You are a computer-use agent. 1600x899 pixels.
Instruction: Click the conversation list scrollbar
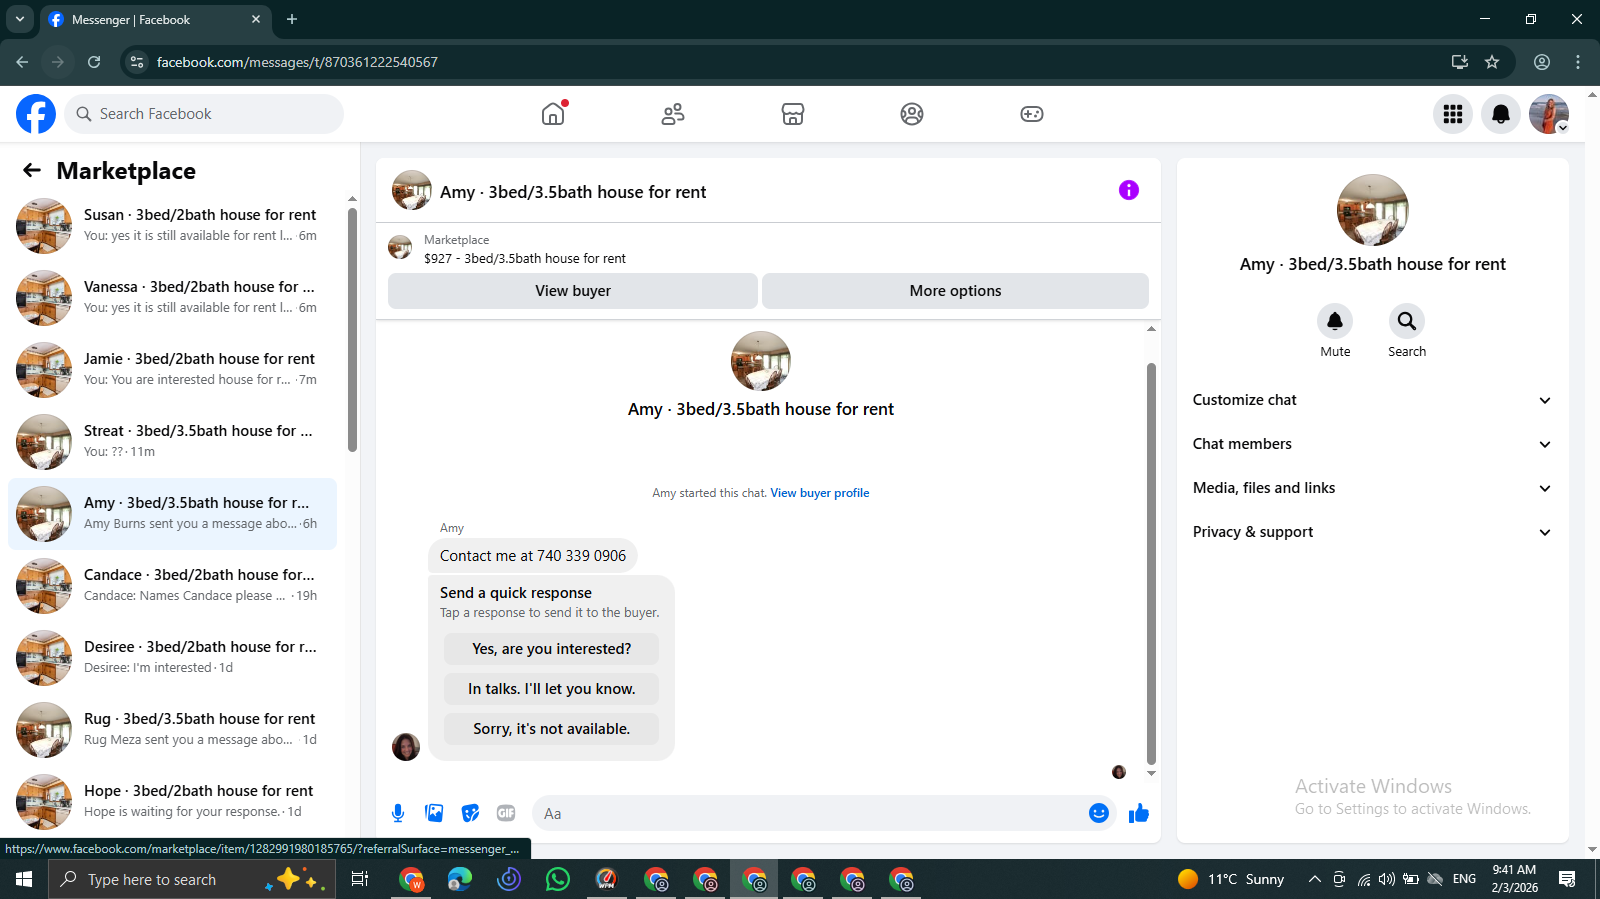point(352,330)
